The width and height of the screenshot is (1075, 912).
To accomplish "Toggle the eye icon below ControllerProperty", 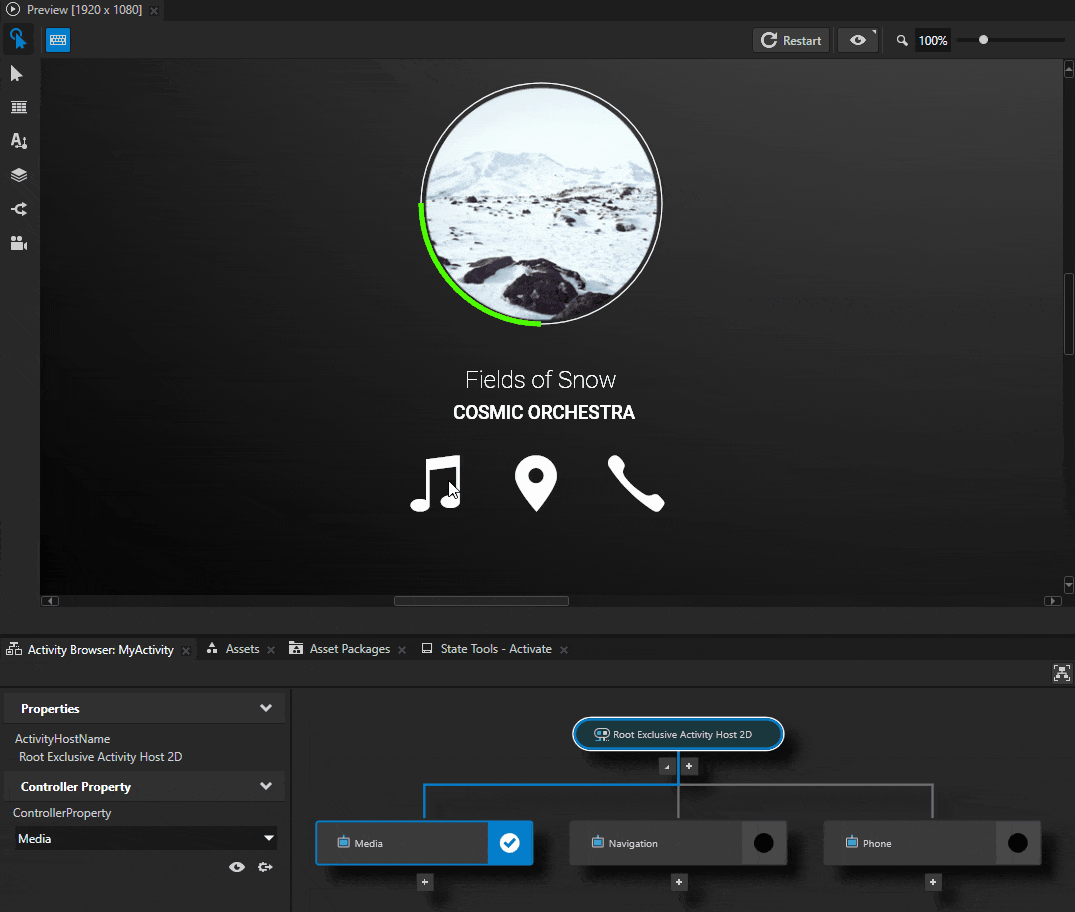I will (x=237, y=867).
